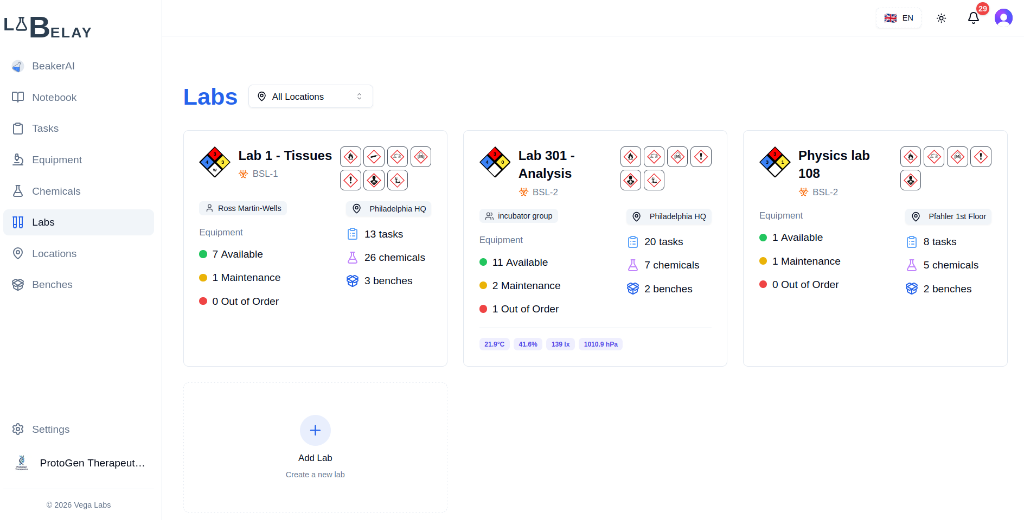Open the EN language selector

(899, 18)
